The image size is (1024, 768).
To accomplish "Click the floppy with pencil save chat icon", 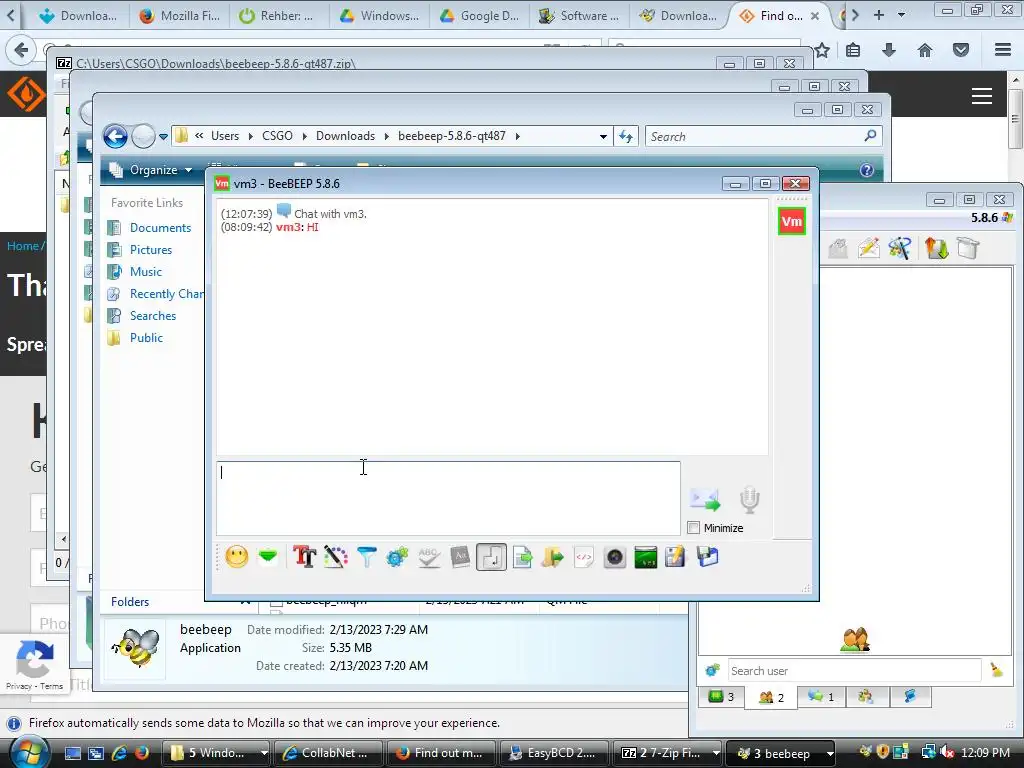I will coord(675,557).
